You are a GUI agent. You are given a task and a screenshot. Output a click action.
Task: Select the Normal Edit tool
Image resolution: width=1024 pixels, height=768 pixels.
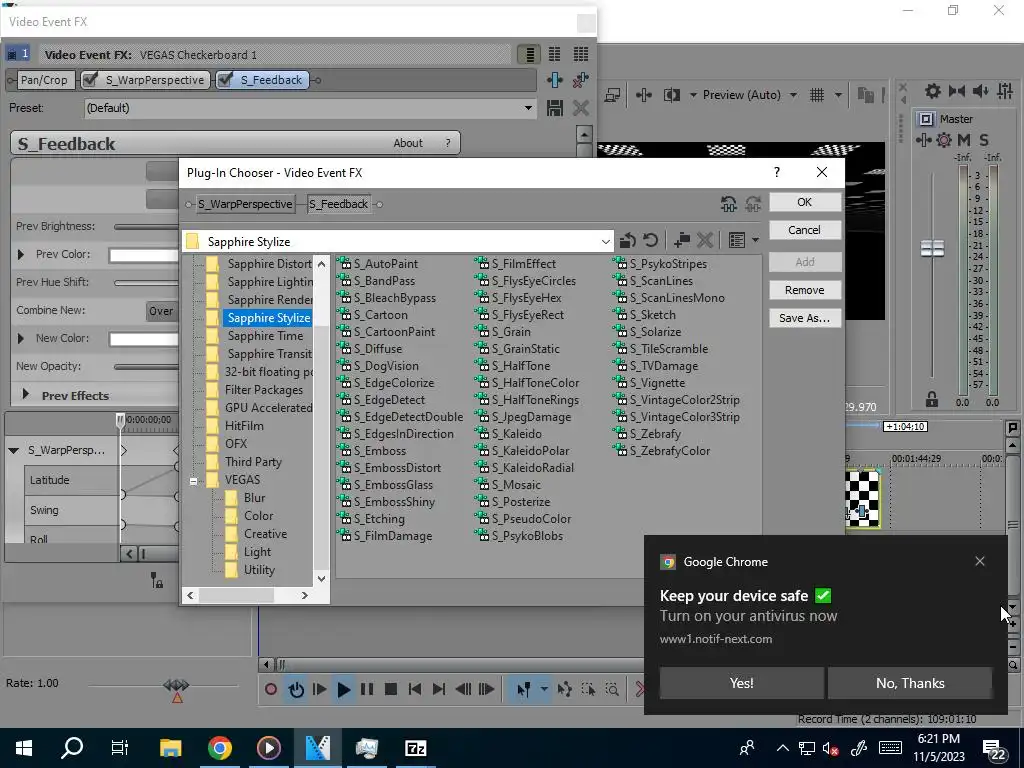[524, 689]
